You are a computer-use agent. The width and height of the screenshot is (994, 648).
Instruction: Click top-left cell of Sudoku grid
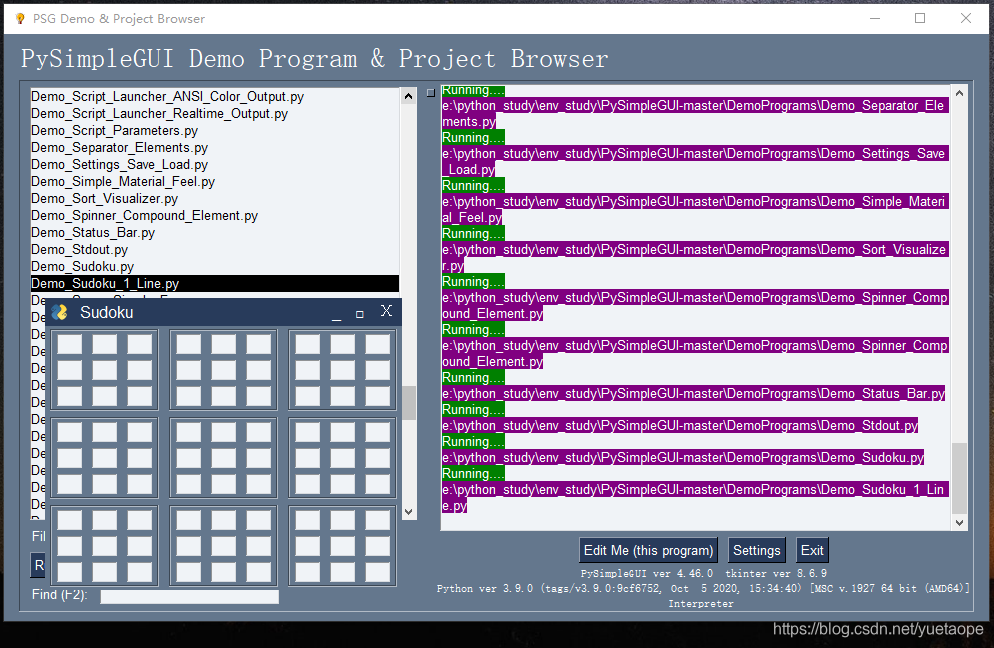[70, 344]
